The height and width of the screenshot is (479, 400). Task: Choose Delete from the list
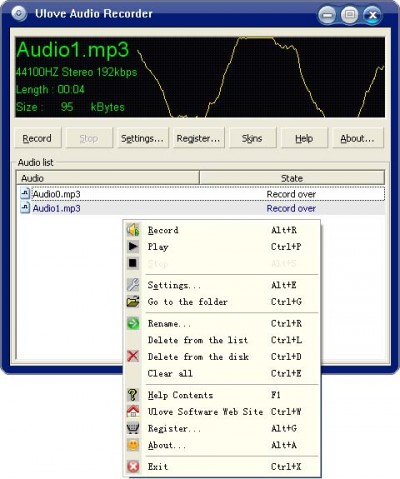(222, 340)
